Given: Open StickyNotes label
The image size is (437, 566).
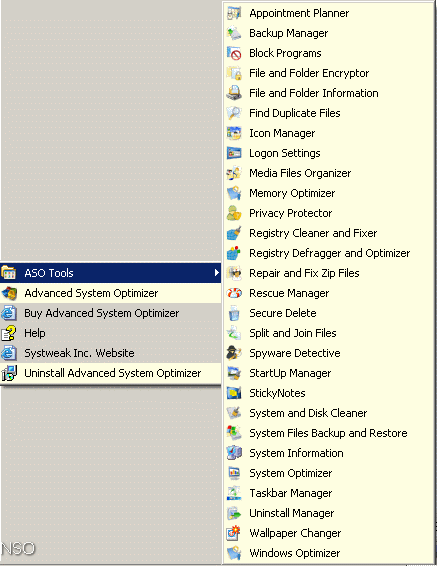Looking at the screenshot, I should pos(277,393).
